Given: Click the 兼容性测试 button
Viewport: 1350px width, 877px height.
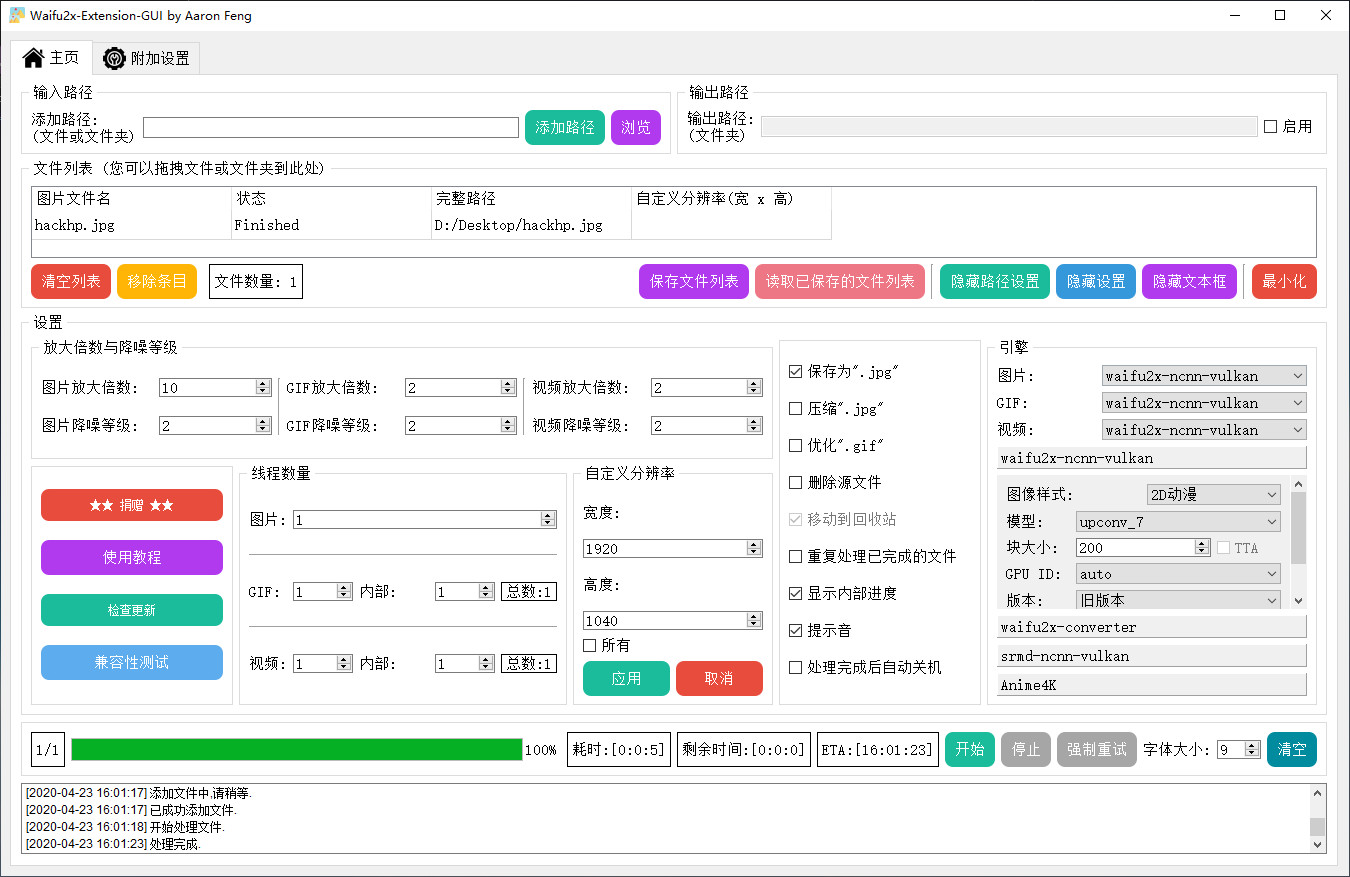Looking at the screenshot, I should (132, 662).
